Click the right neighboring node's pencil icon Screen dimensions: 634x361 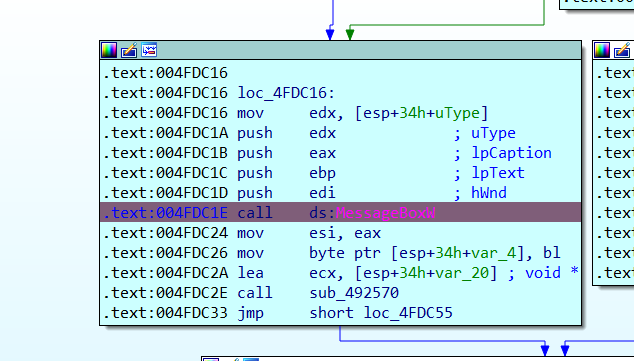click(x=622, y=50)
